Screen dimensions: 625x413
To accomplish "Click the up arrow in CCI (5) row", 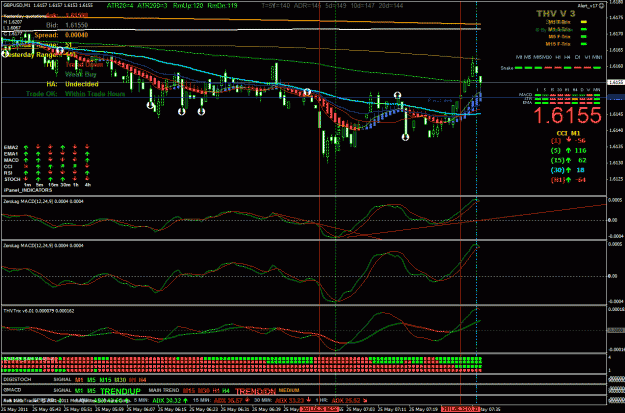I will [x=568, y=150].
